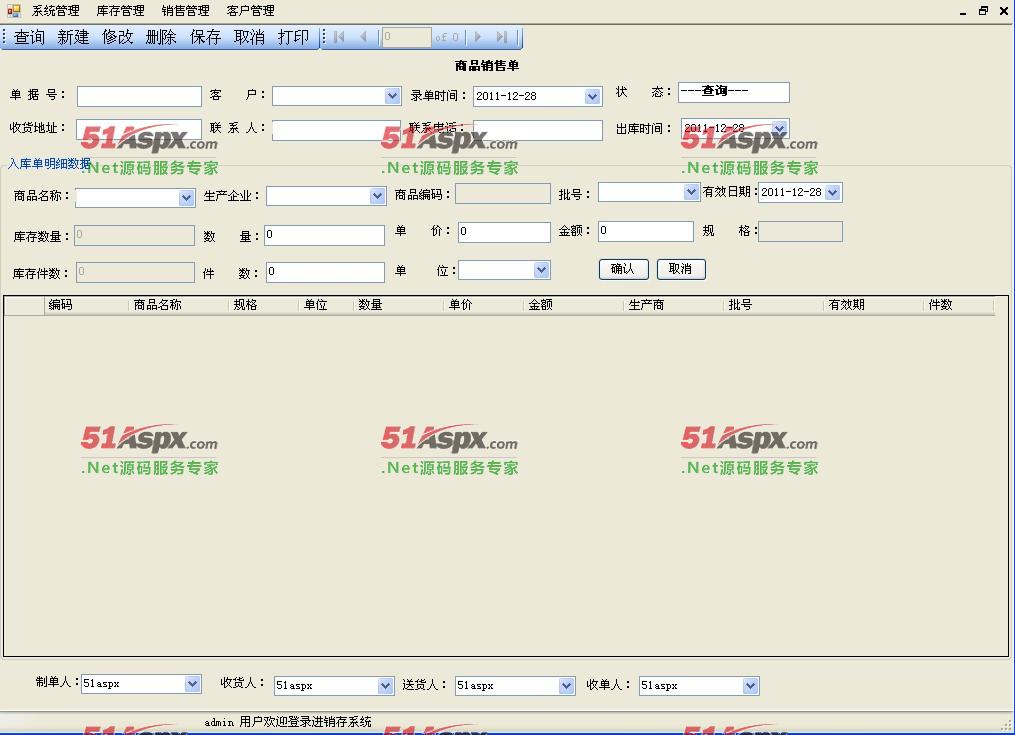Expand the 单位 dropdown
The image size is (1015, 735).
click(542, 269)
